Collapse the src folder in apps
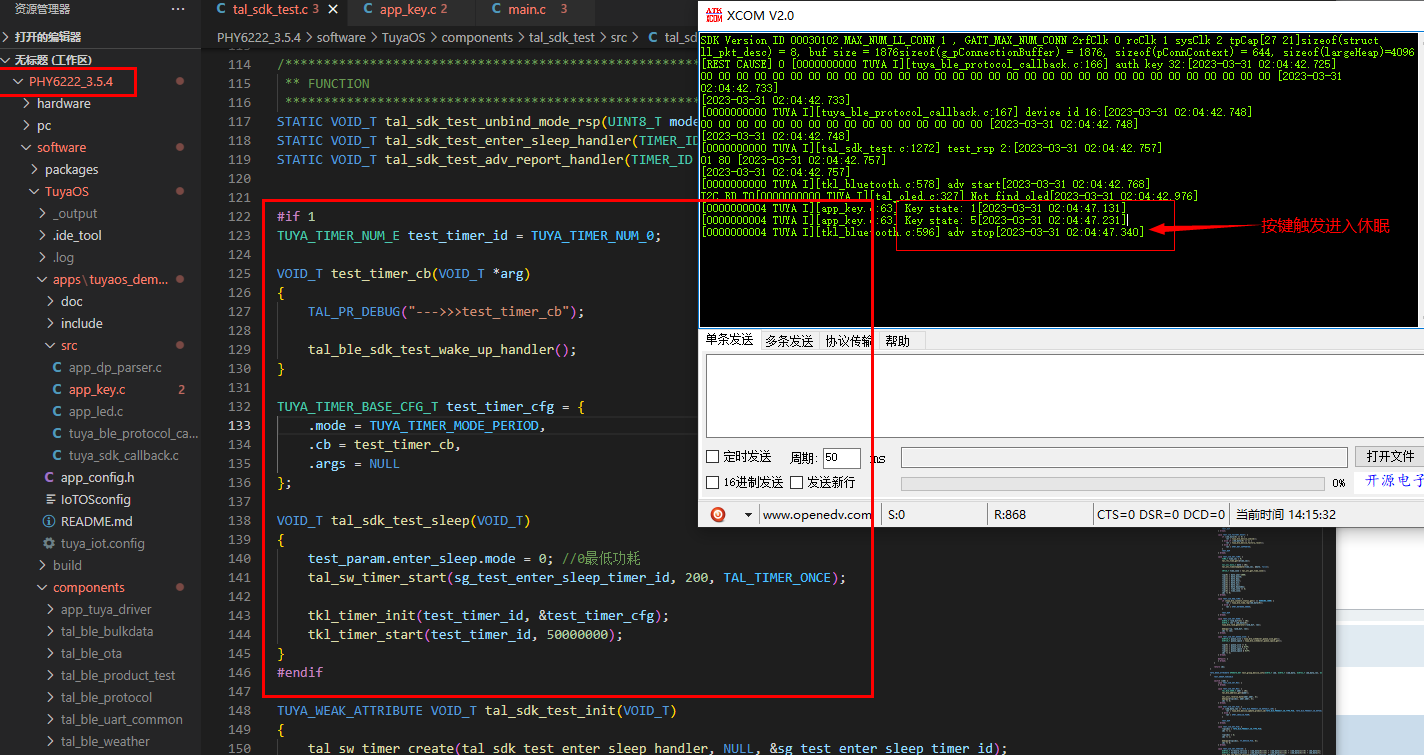 click(x=50, y=345)
